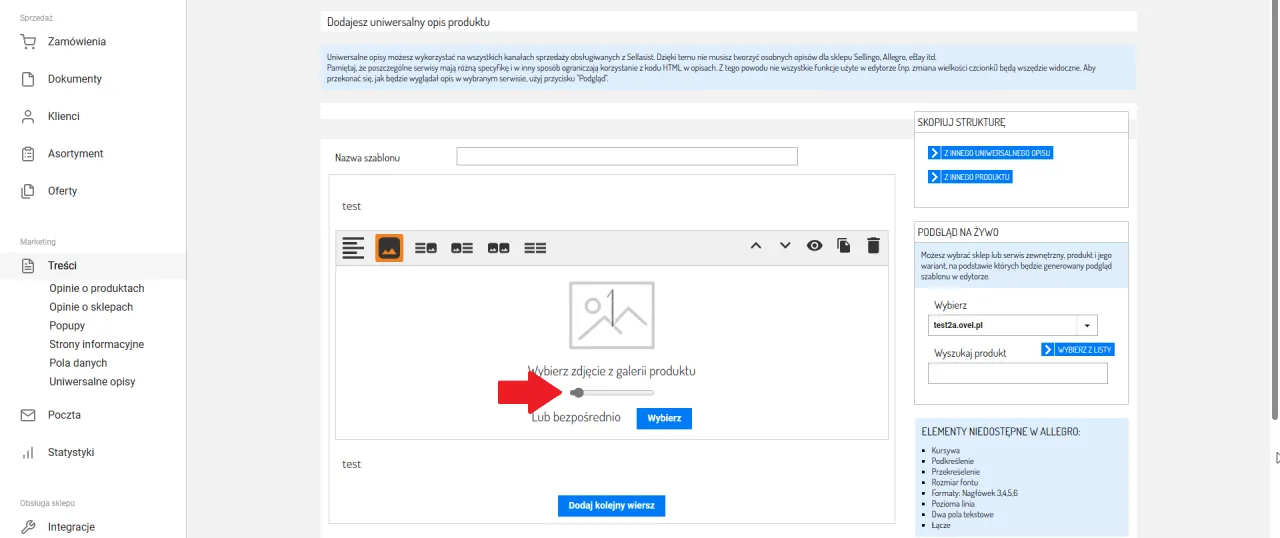Image resolution: width=1280 pixels, height=538 pixels.
Task: Click the 'Podgląd na żywo' heading
Action: tap(957, 232)
